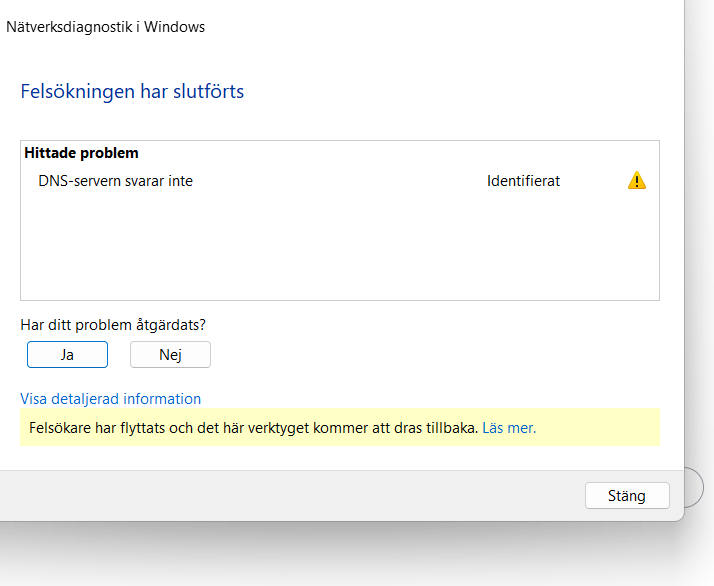Answer Ja to problem resolved question
Screen dimensions: 714x586
[x=67, y=354]
